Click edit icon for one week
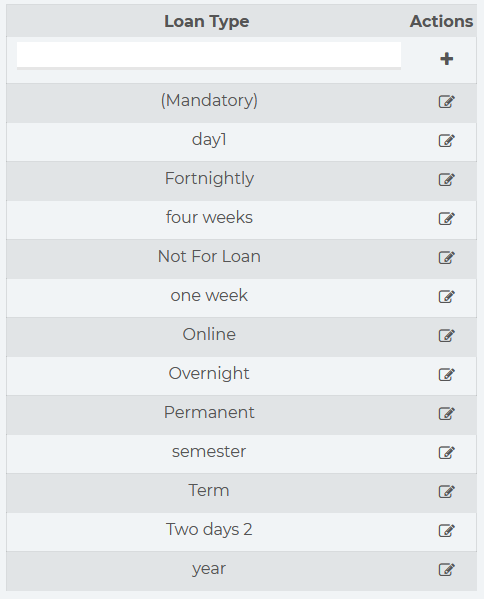This screenshot has width=484, height=599. tap(446, 296)
